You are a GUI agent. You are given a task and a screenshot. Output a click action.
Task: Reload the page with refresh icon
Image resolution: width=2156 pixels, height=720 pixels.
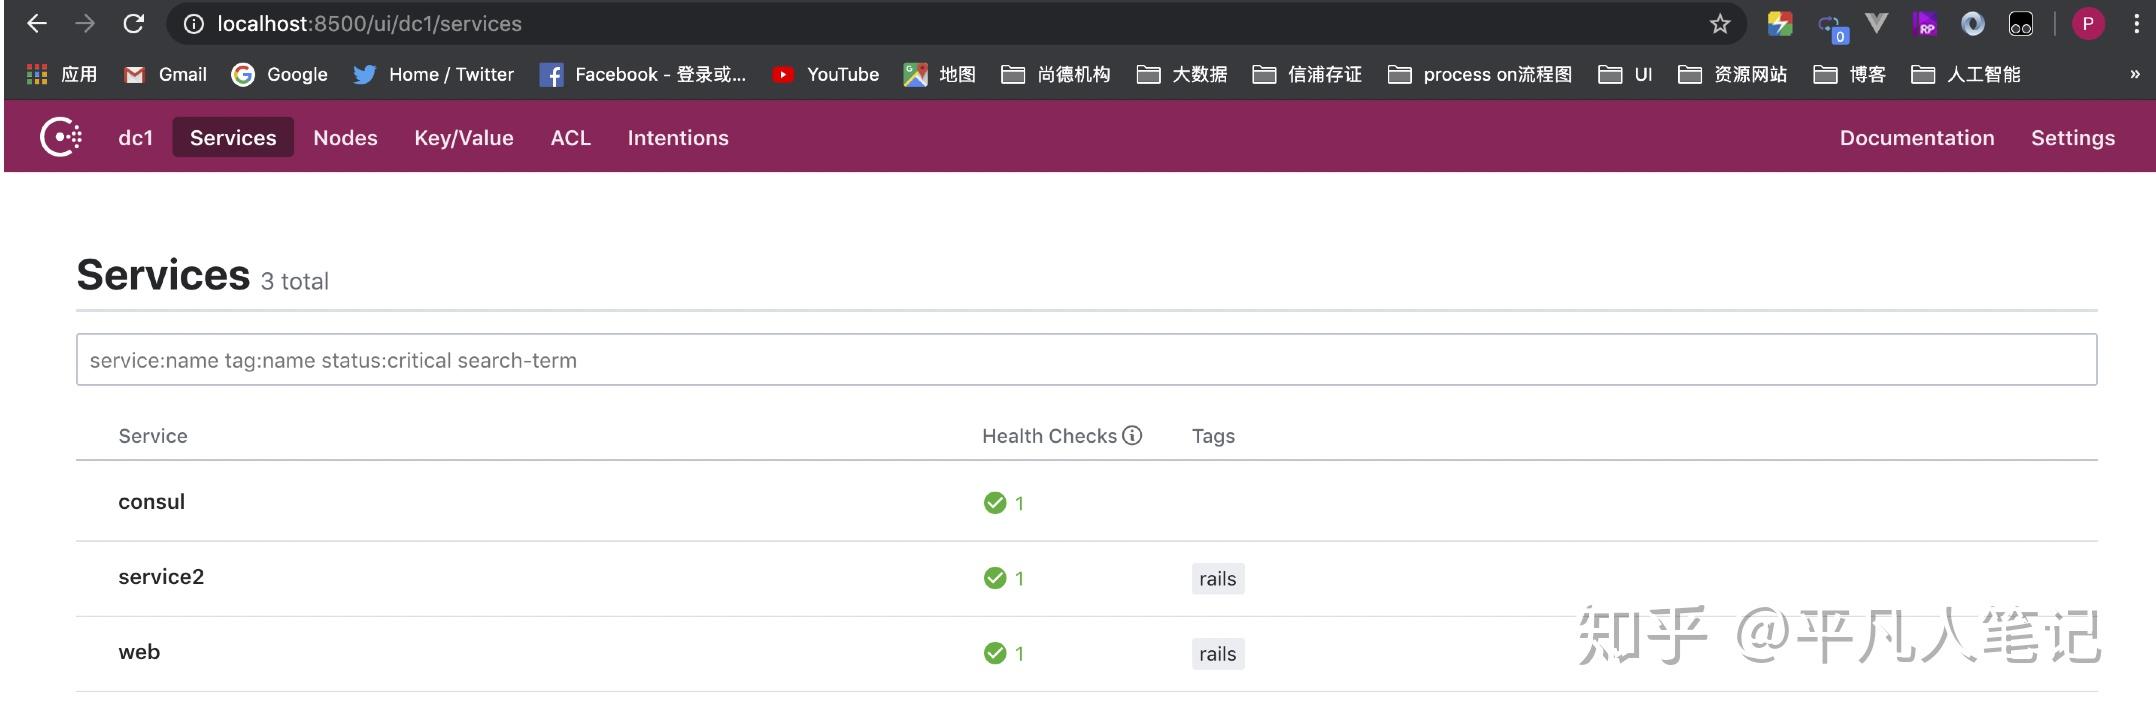133,24
